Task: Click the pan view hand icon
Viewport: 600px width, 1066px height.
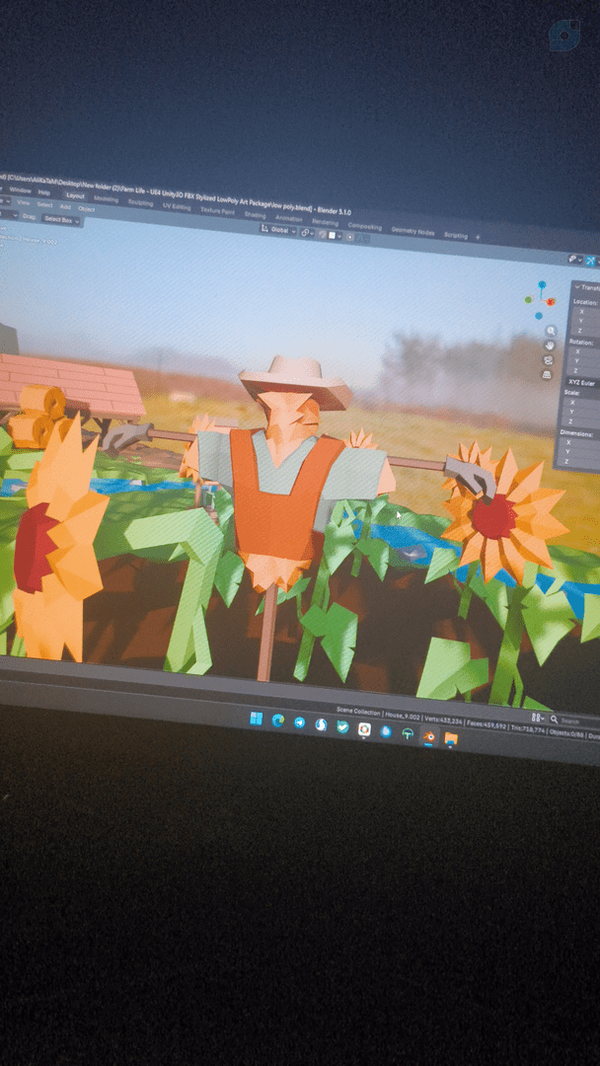Action: click(549, 345)
